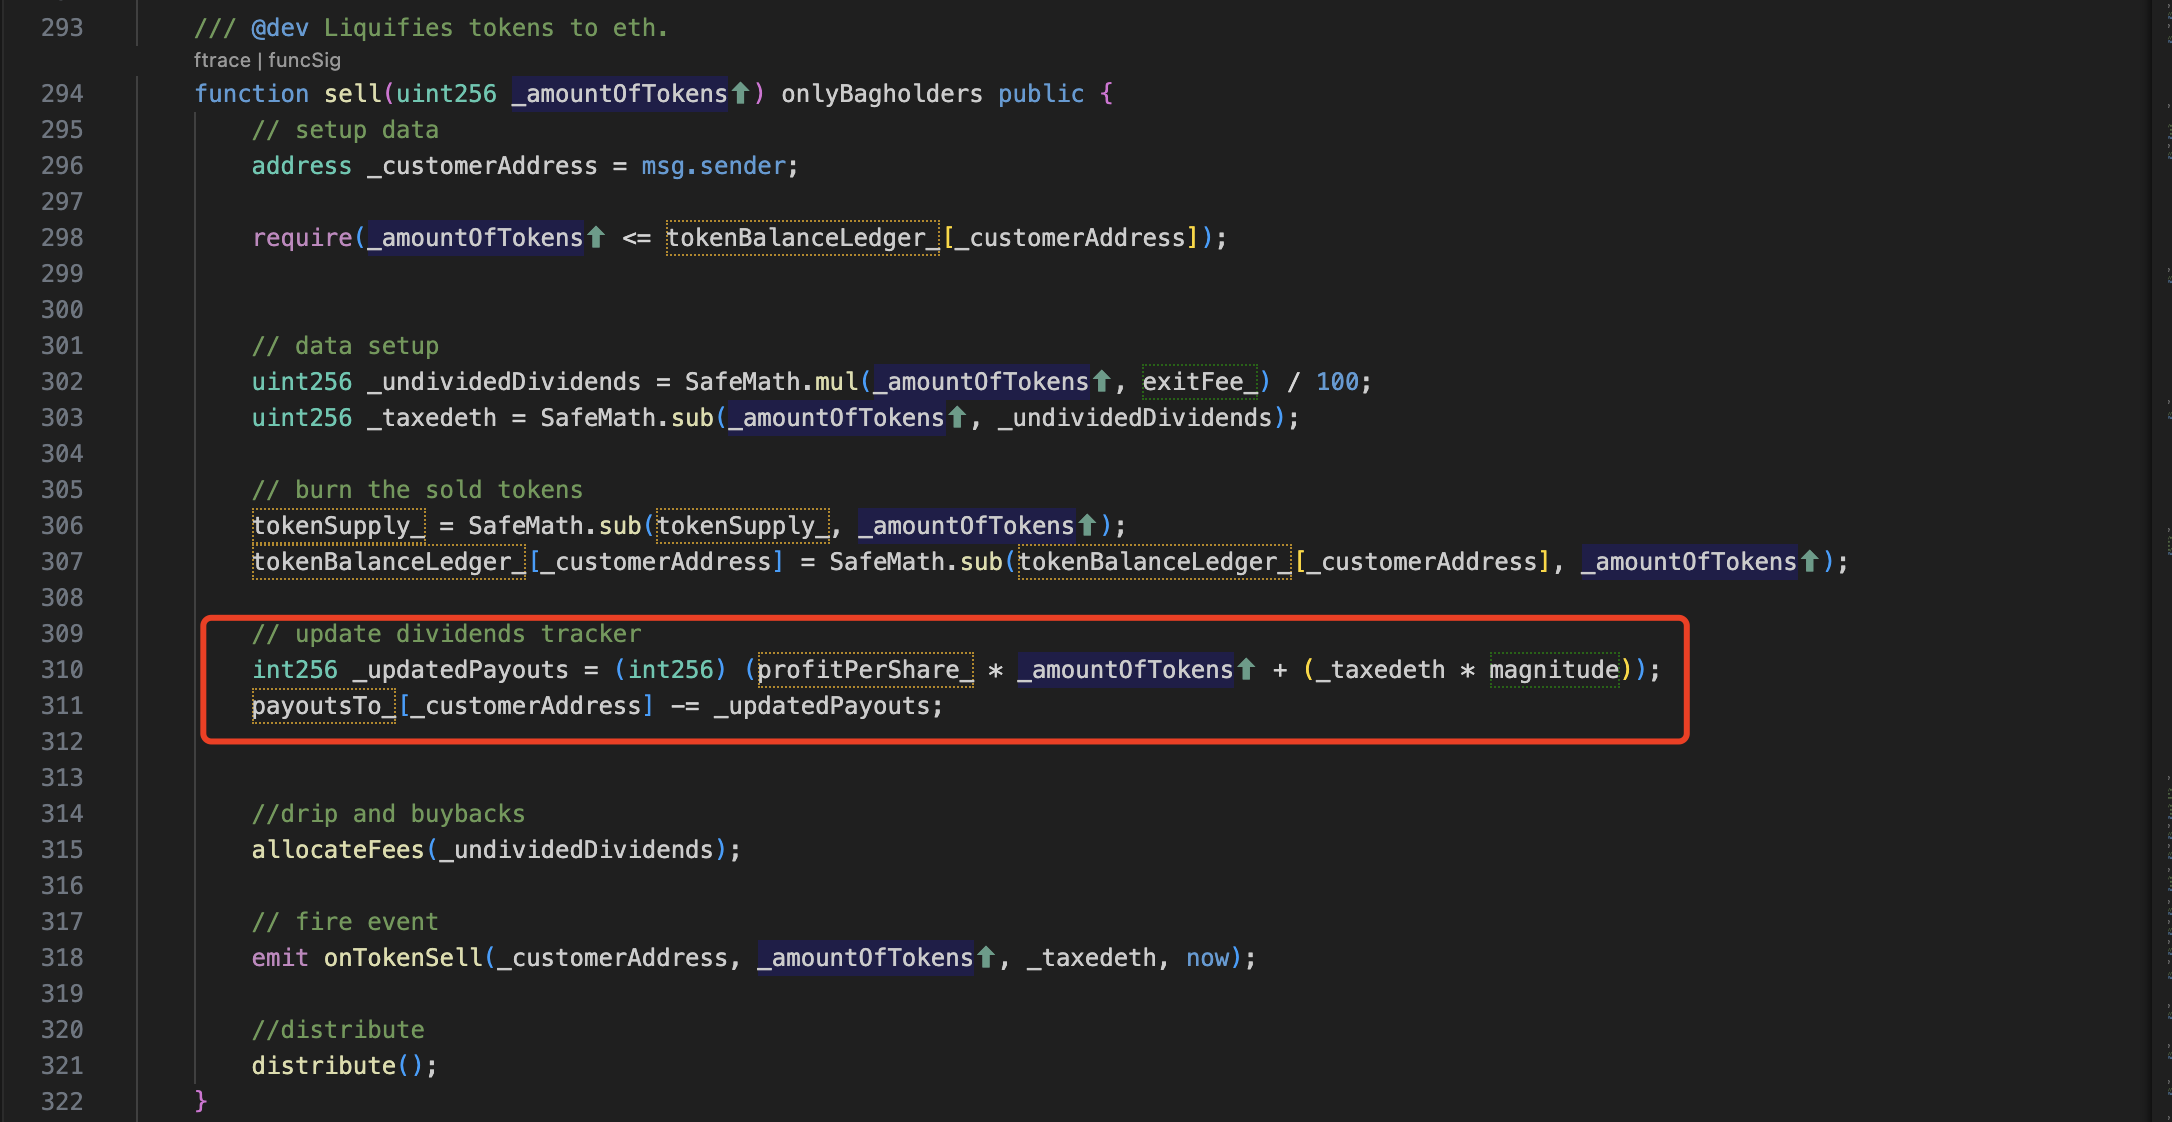This screenshot has width=2172, height=1122.
Task: Click onTokenSell event name on line 318
Action: pyautogui.click(x=403, y=958)
